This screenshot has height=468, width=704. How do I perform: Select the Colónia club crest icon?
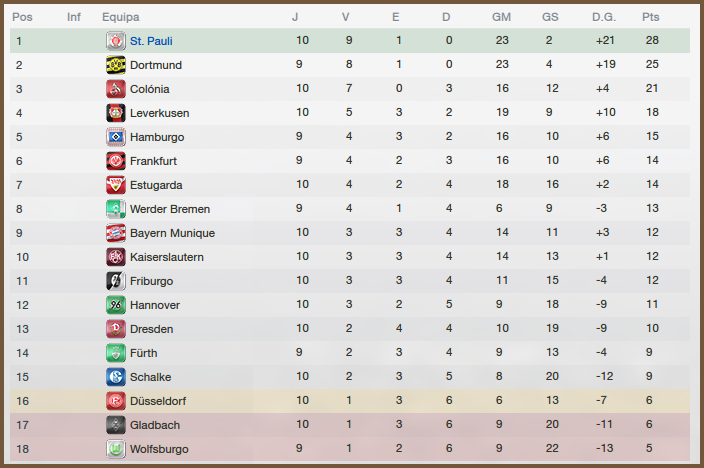pyautogui.click(x=115, y=89)
